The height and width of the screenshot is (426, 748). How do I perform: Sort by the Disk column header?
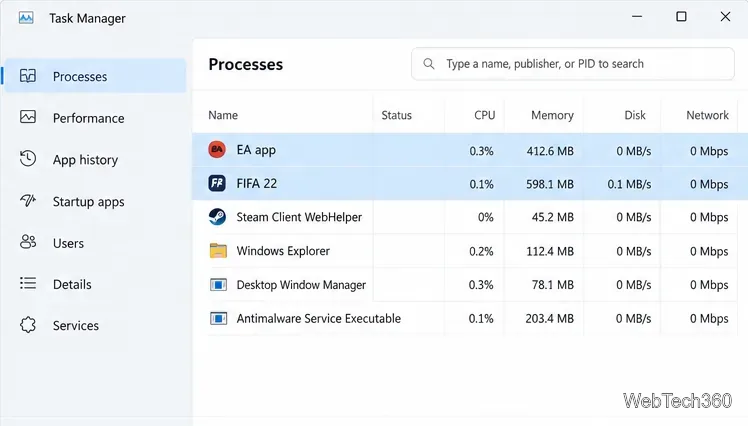pos(635,115)
